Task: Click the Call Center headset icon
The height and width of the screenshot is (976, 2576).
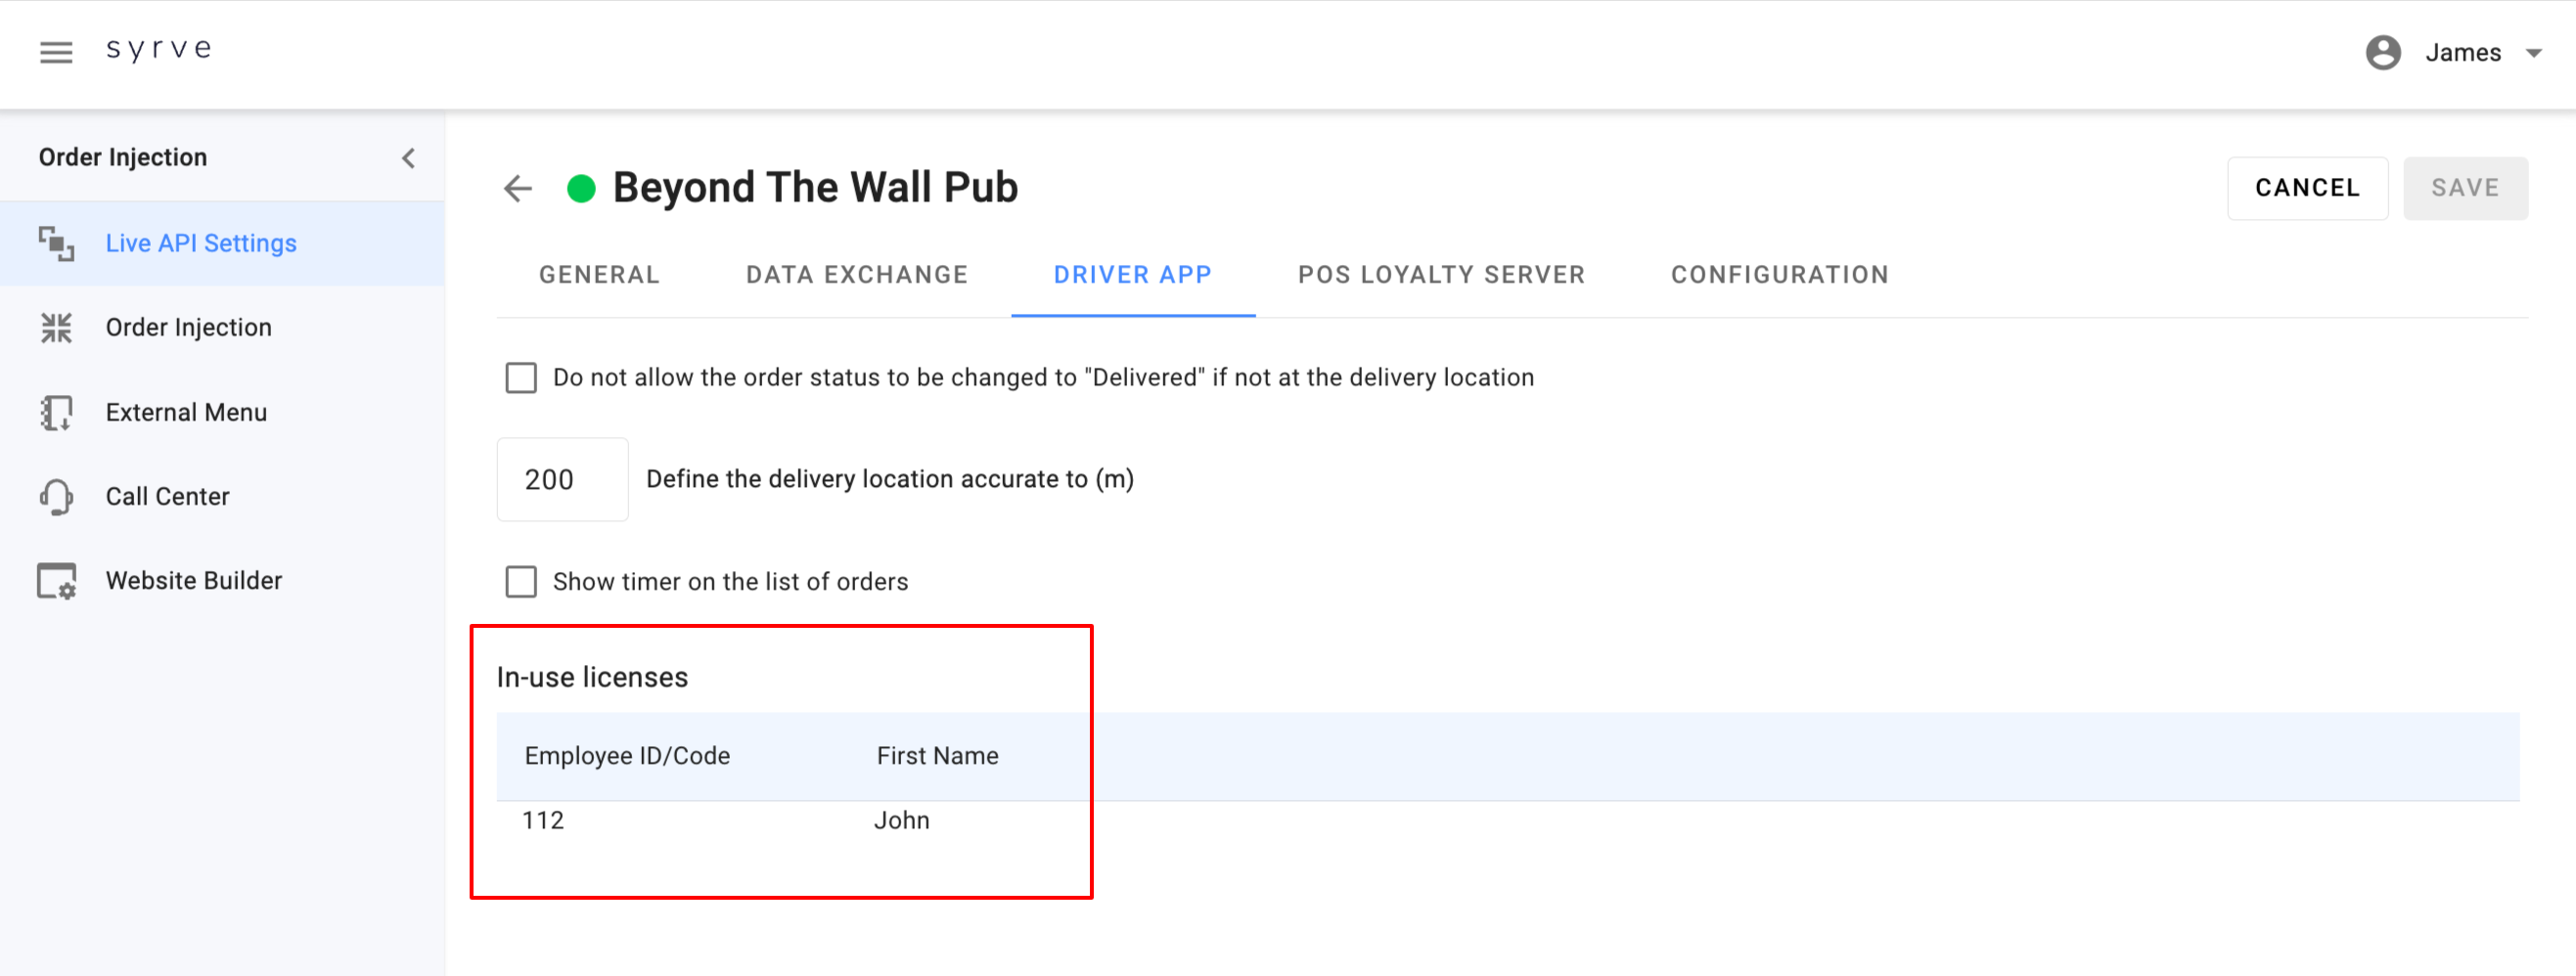Action: tap(56, 497)
